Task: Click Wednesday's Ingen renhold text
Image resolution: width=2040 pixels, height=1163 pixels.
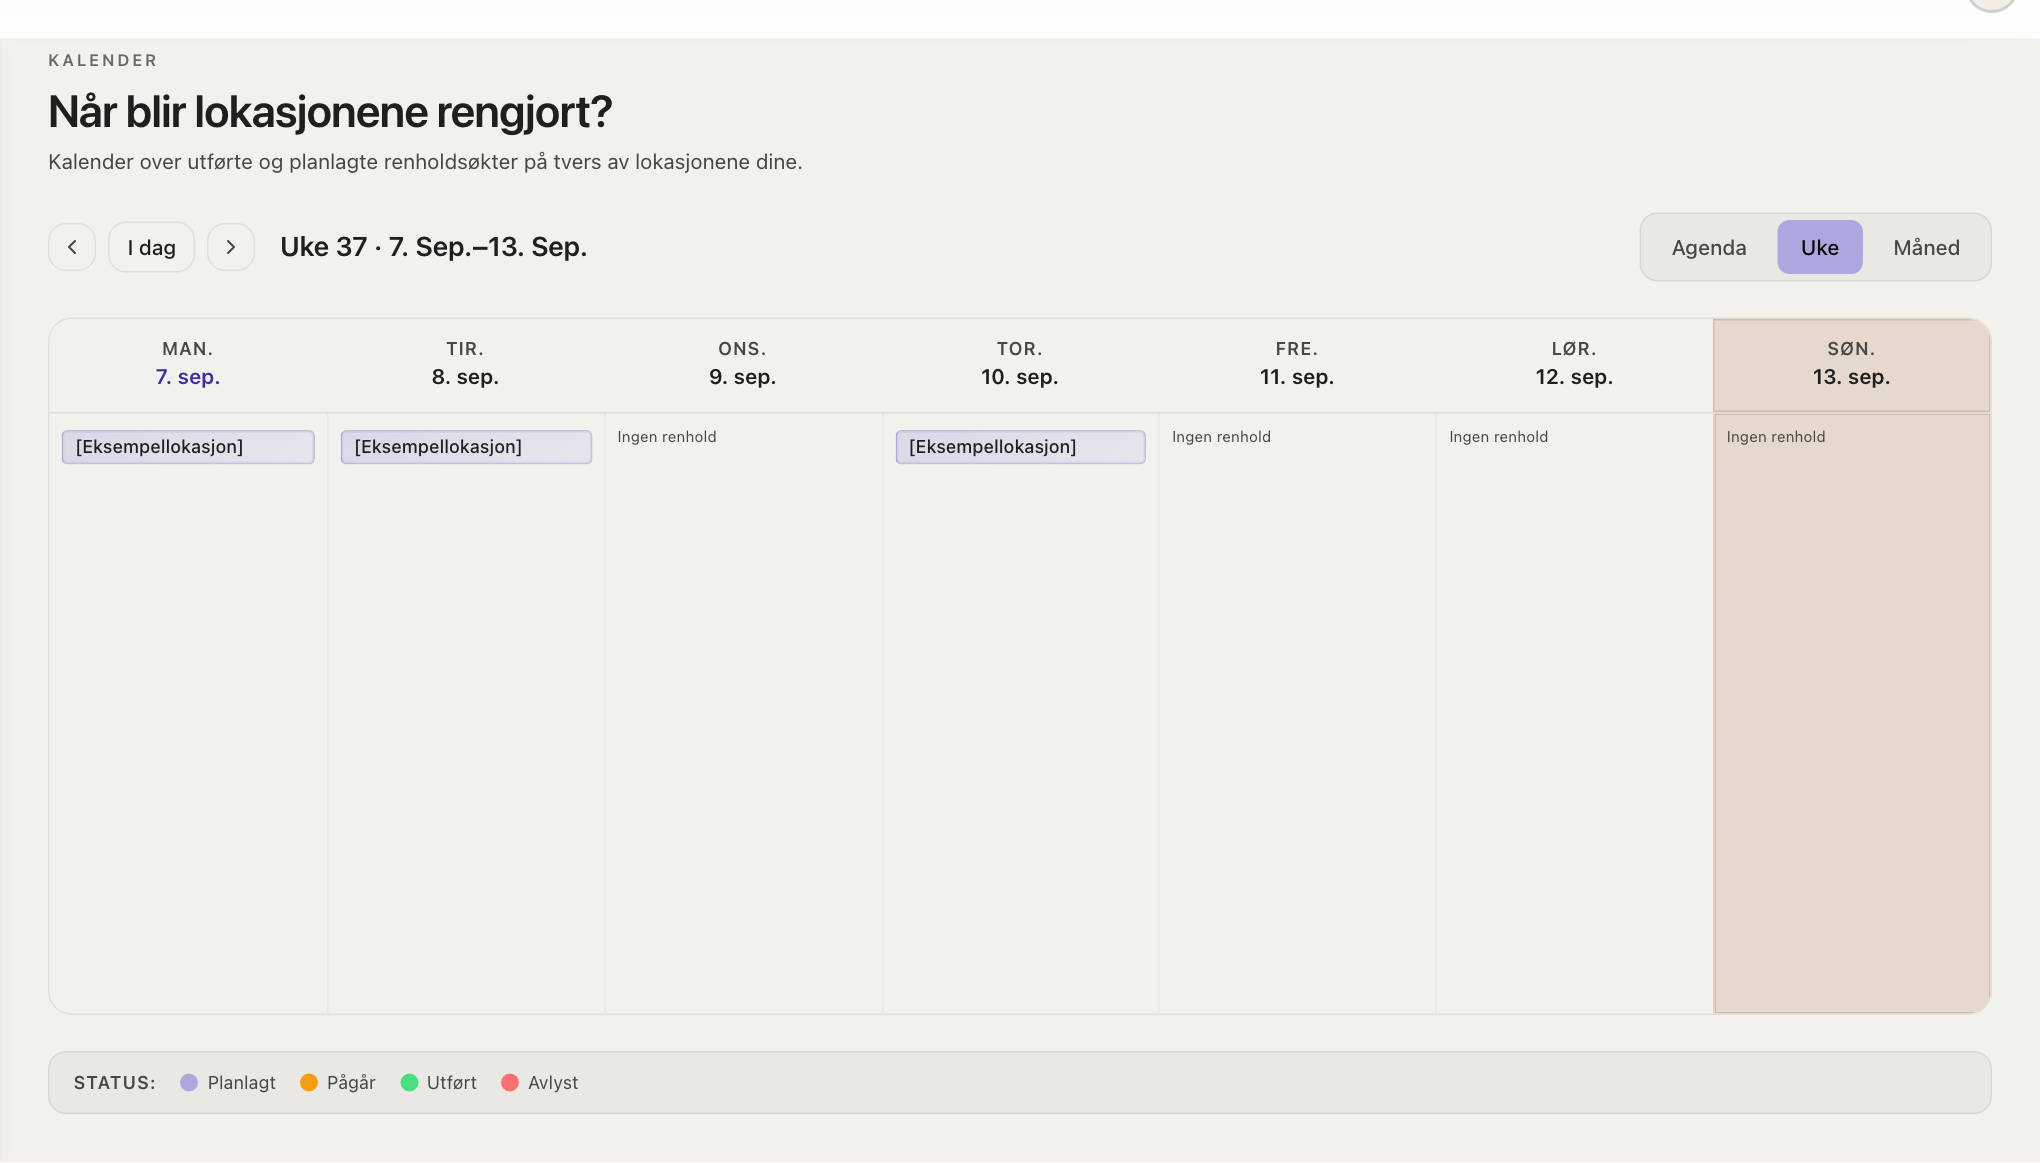Action: [667, 437]
